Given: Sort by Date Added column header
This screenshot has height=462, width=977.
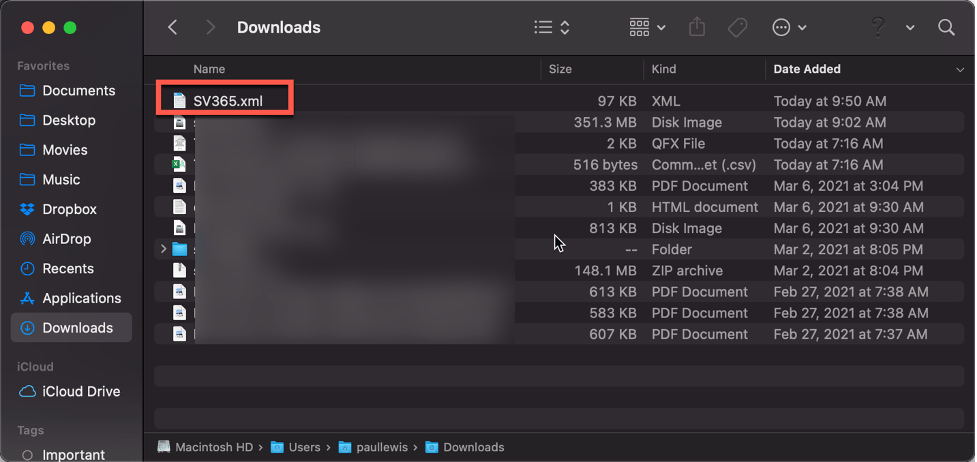Looking at the screenshot, I should click(806, 69).
